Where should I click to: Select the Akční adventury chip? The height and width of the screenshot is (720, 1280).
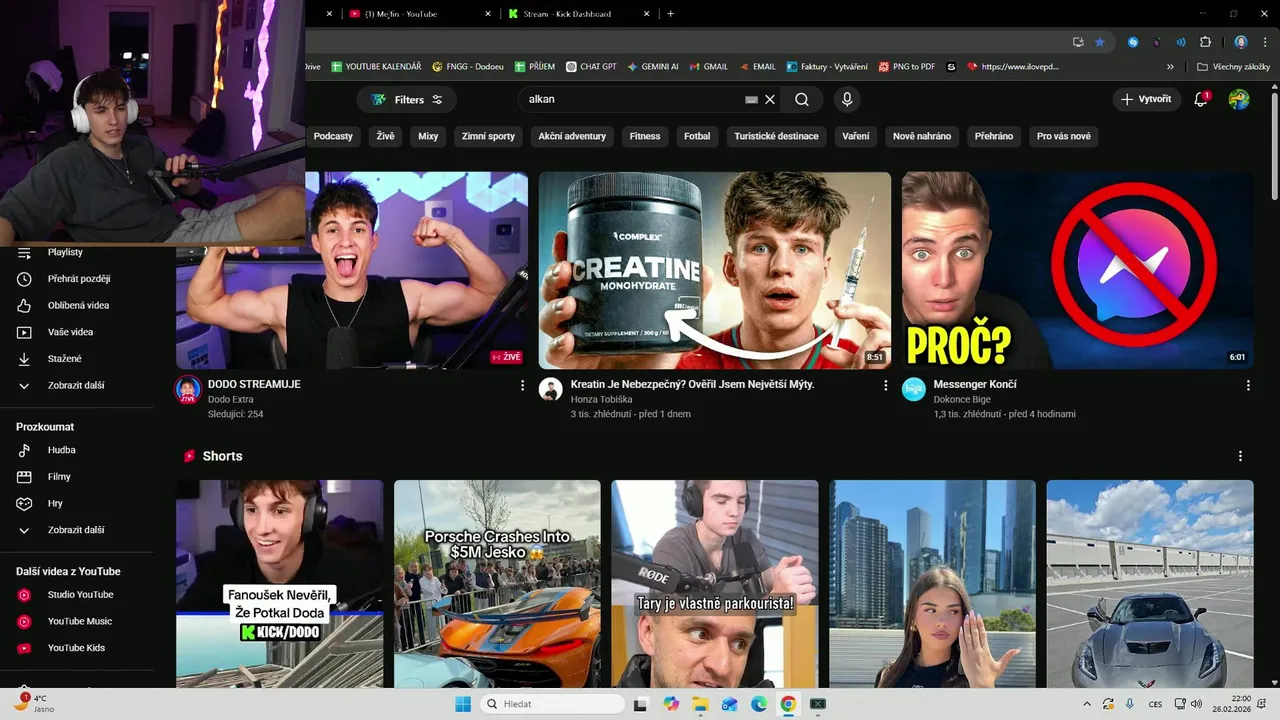572,136
